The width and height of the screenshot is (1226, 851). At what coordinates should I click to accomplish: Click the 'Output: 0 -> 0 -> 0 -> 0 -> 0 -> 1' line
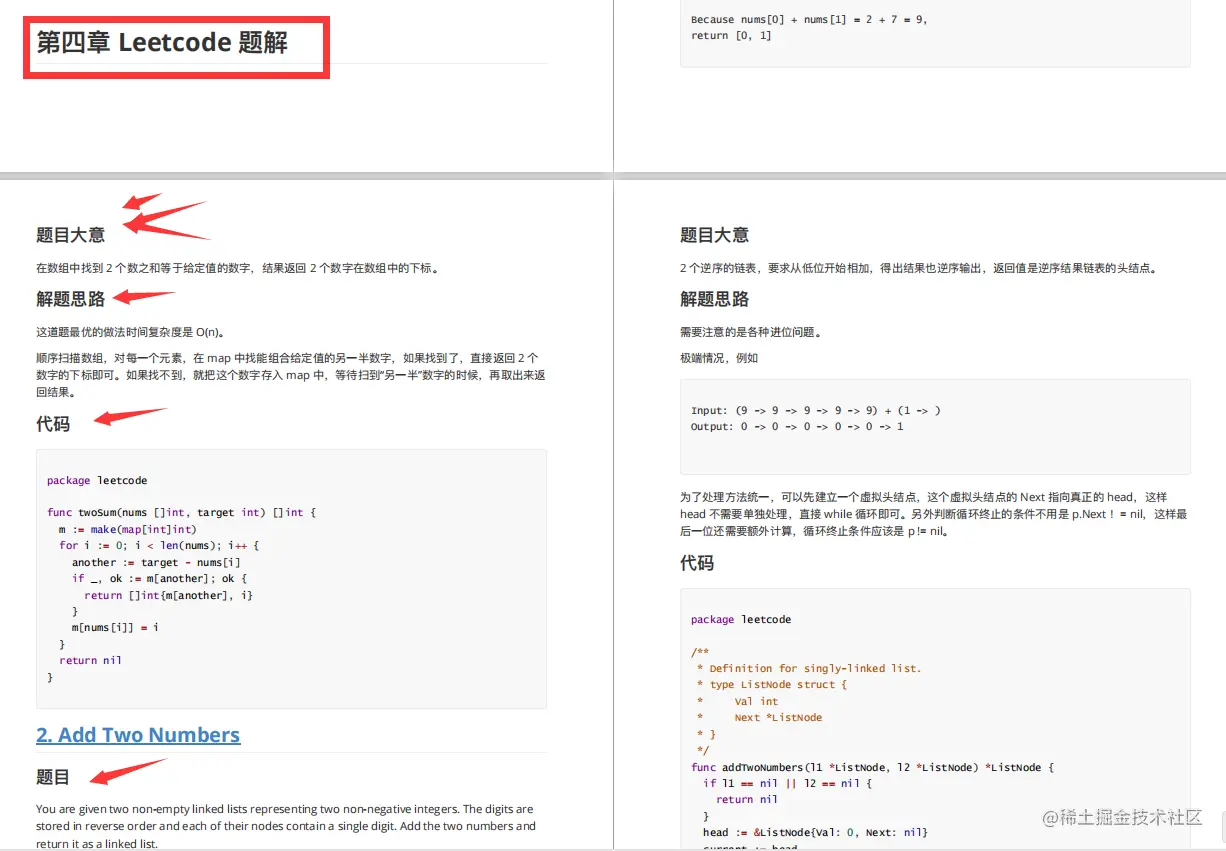tap(797, 426)
